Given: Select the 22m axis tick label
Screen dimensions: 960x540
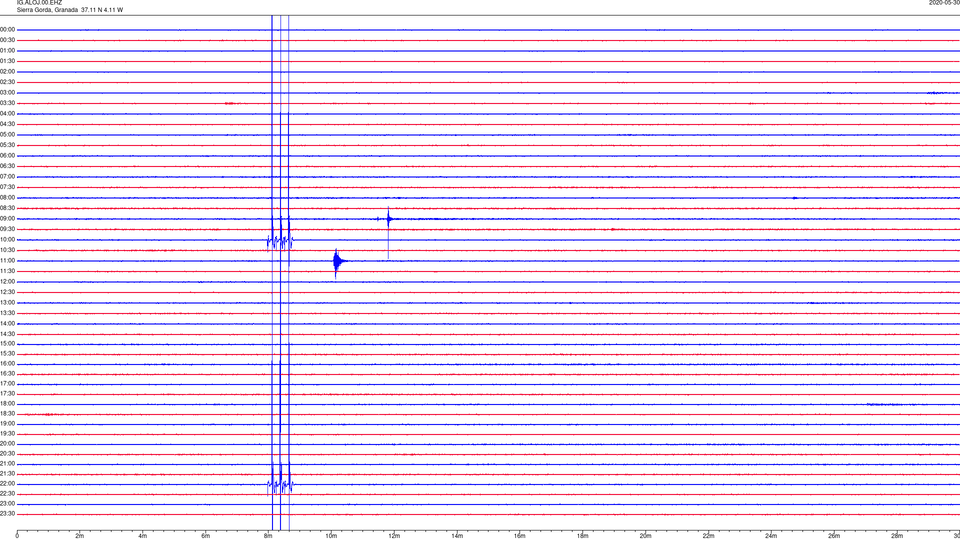Looking at the screenshot, I should [708, 536].
